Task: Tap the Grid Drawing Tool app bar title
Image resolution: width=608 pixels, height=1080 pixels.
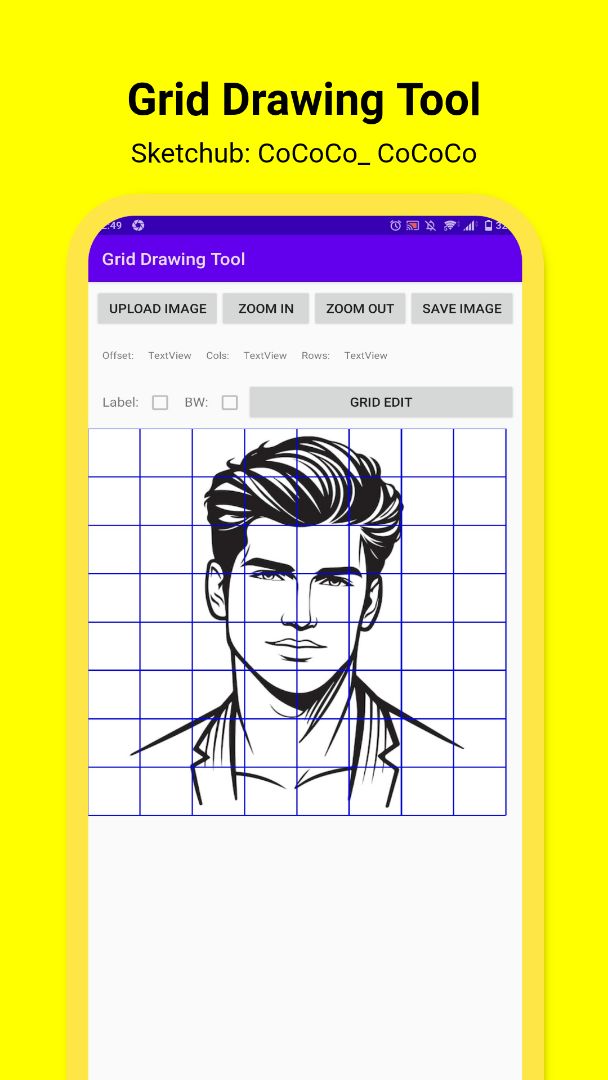Action: point(174,259)
